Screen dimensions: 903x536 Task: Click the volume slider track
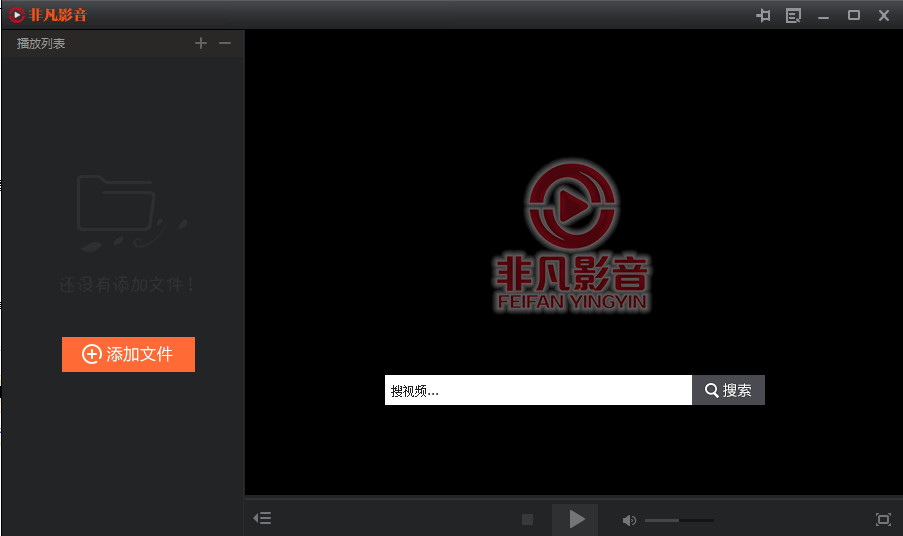(x=679, y=520)
